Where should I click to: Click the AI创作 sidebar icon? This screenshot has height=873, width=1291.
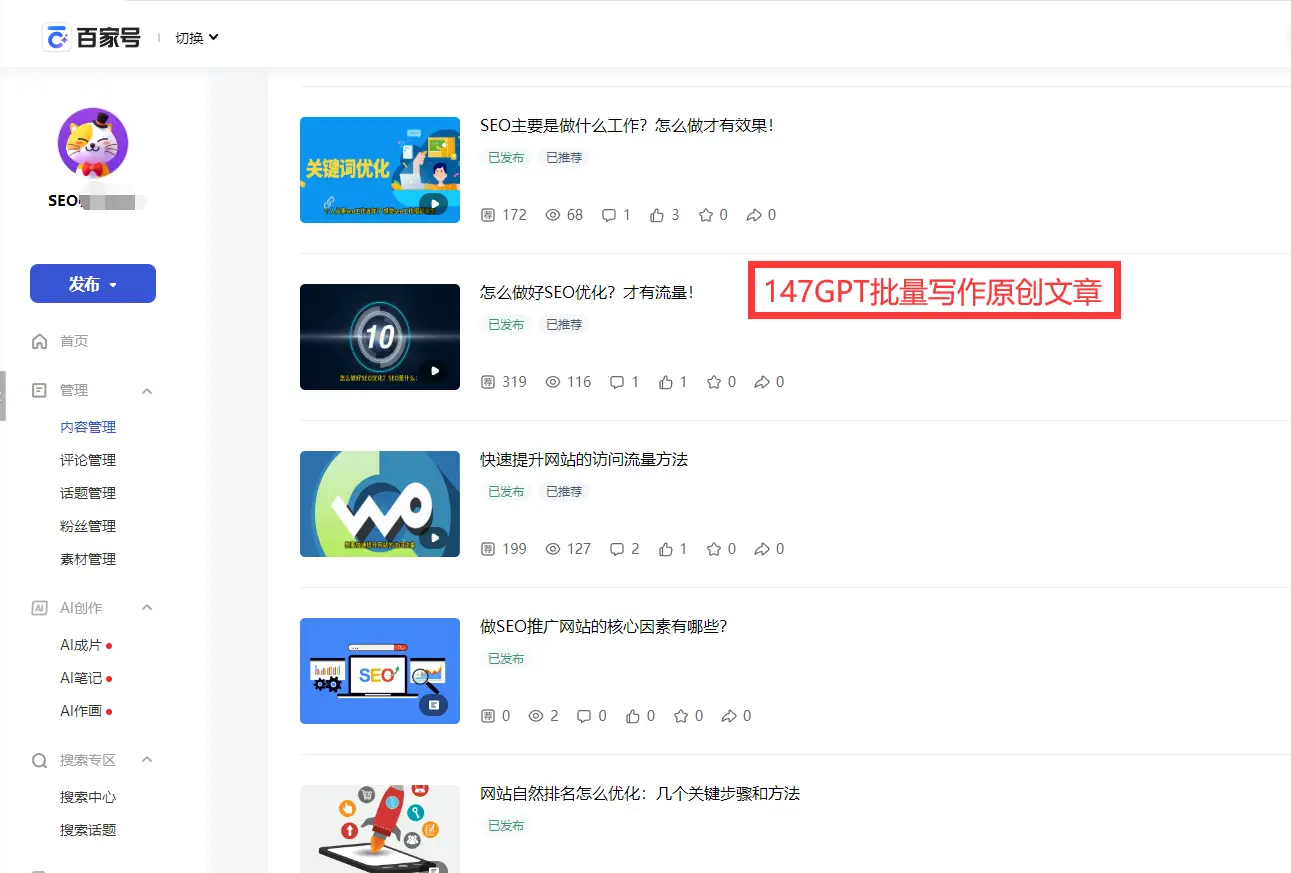(x=37, y=607)
